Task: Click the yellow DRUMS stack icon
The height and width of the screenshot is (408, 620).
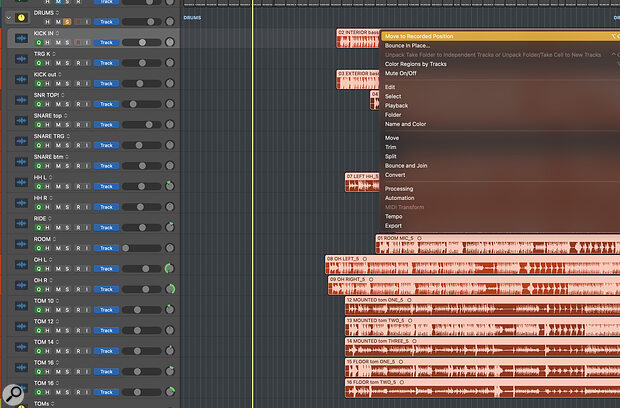Action: point(21,18)
